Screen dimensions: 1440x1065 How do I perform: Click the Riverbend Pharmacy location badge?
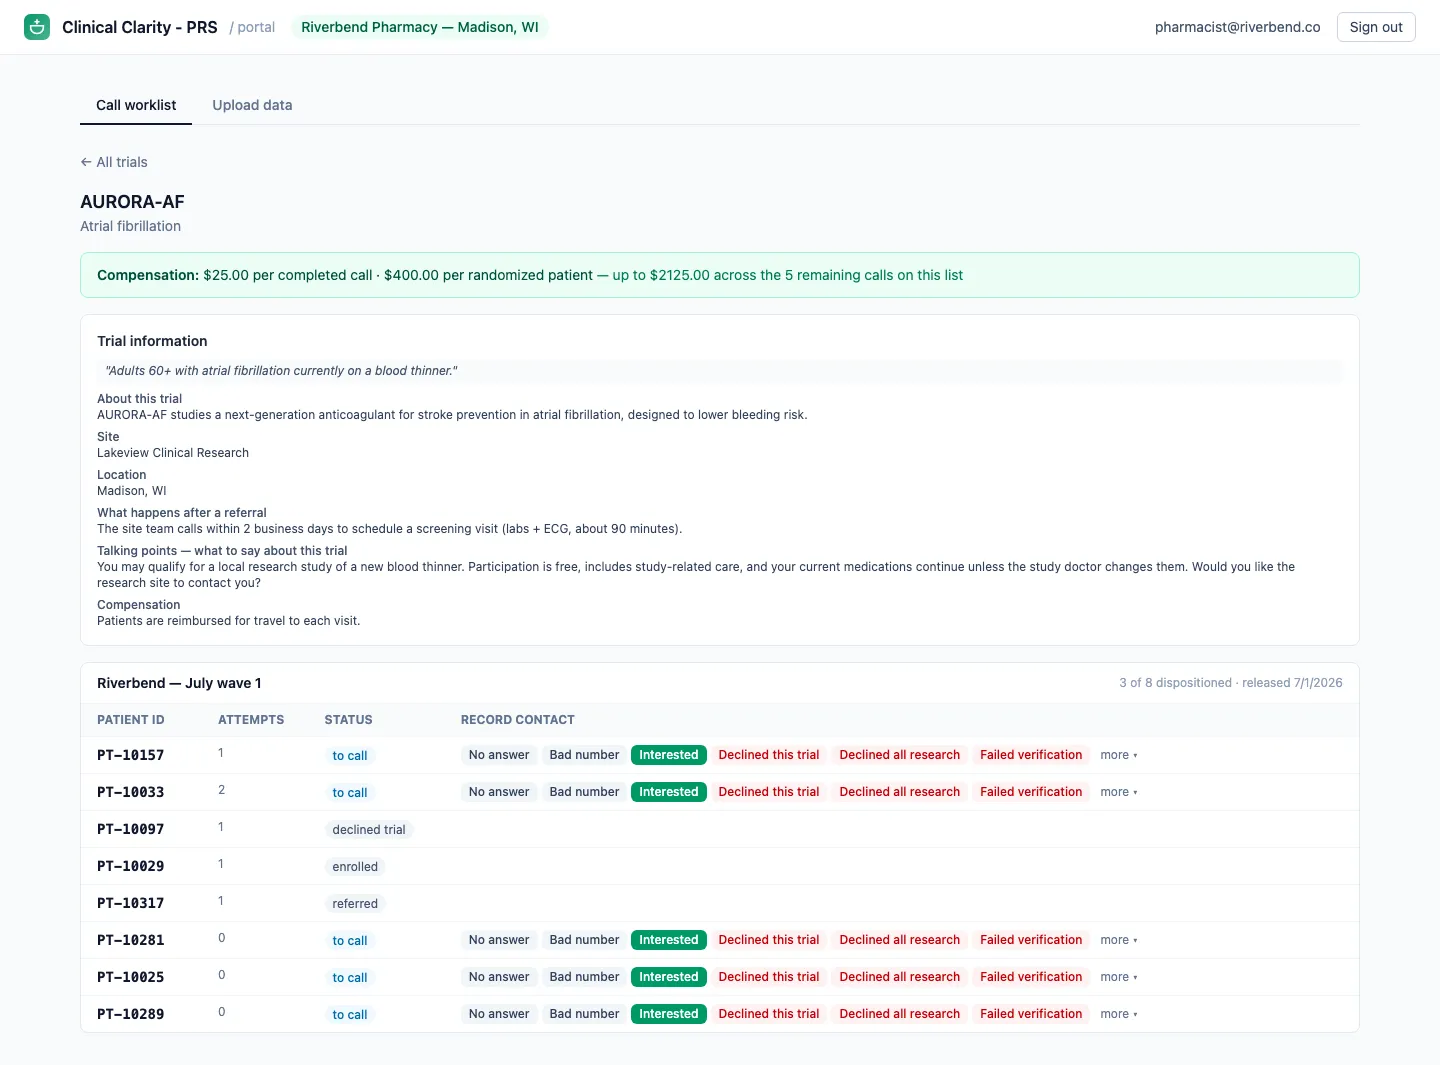(x=420, y=27)
